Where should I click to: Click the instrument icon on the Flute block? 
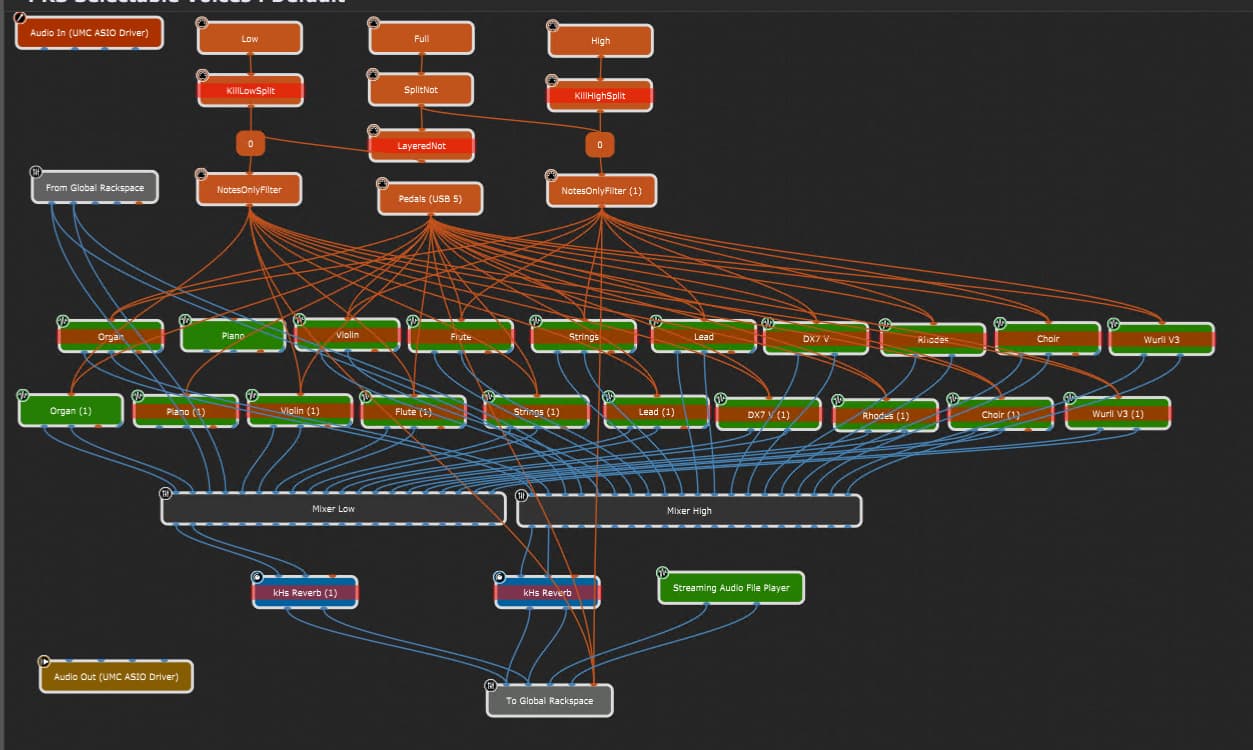point(413,321)
